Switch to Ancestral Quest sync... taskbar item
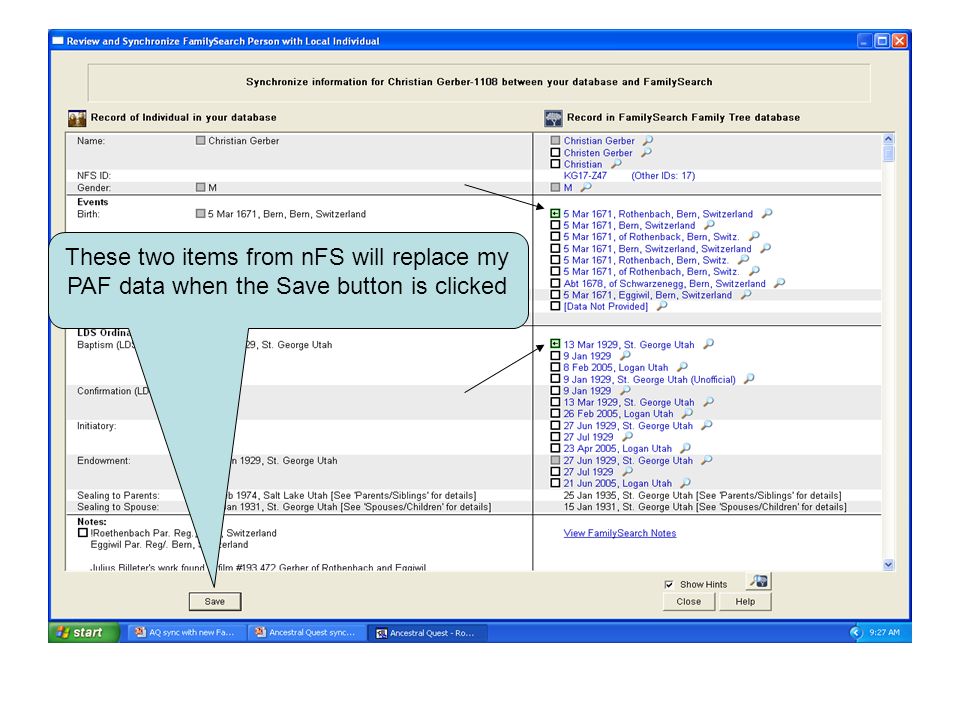960x720 pixels. [306, 632]
